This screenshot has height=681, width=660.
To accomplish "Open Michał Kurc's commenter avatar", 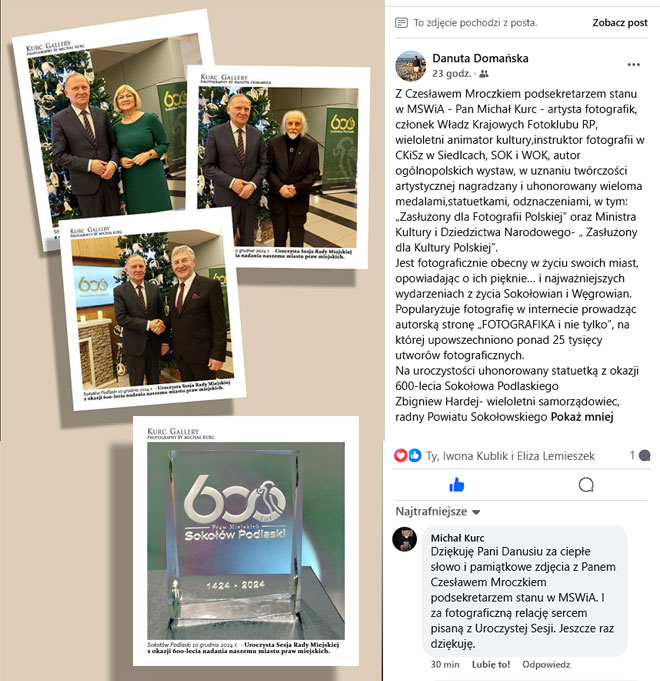I will pos(404,539).
